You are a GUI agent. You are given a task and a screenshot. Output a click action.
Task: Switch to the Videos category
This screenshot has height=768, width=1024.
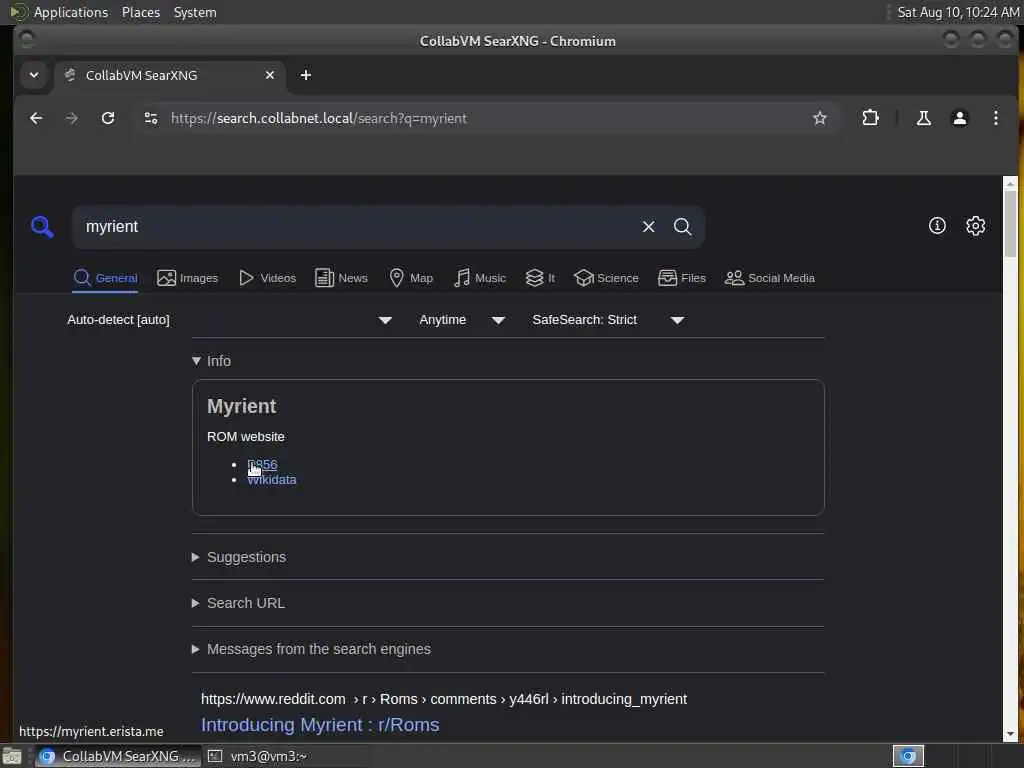268,278
